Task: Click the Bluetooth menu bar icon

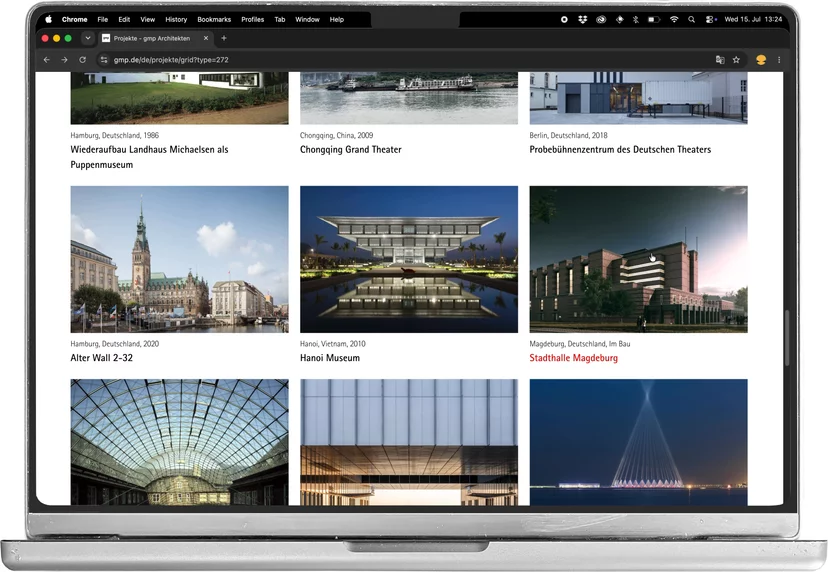Action: (636, 19)
